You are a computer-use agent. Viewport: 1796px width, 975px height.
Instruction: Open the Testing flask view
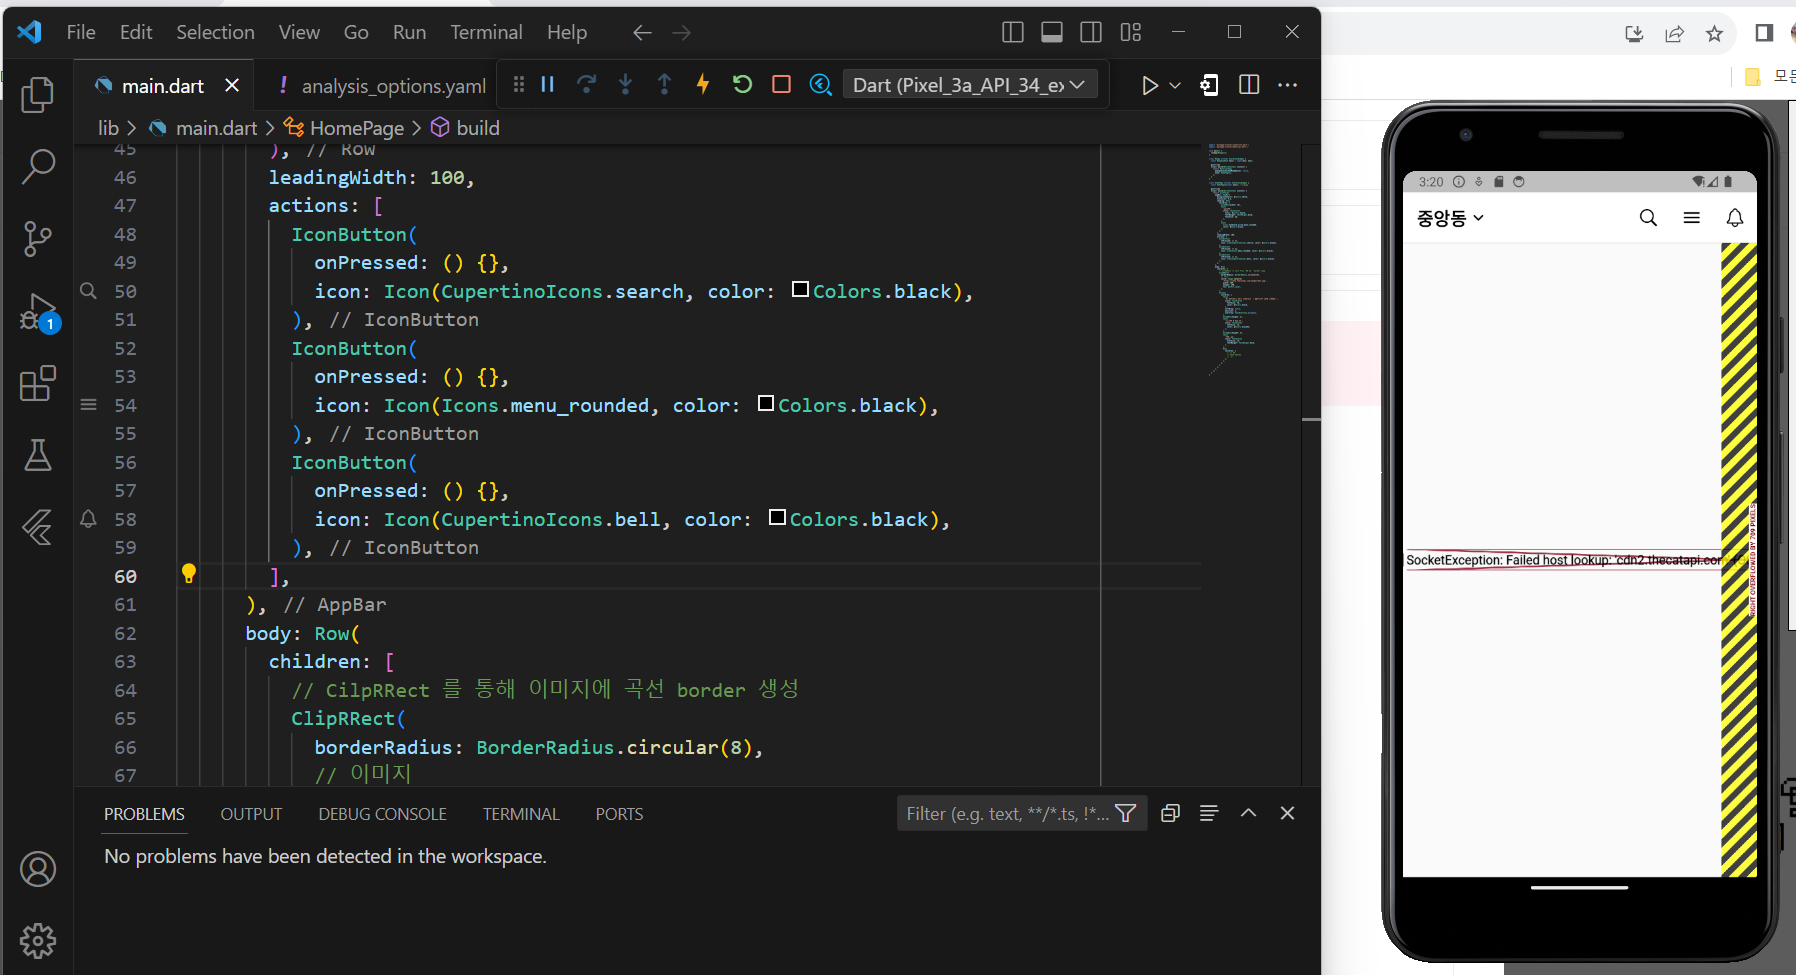point(37,455)
